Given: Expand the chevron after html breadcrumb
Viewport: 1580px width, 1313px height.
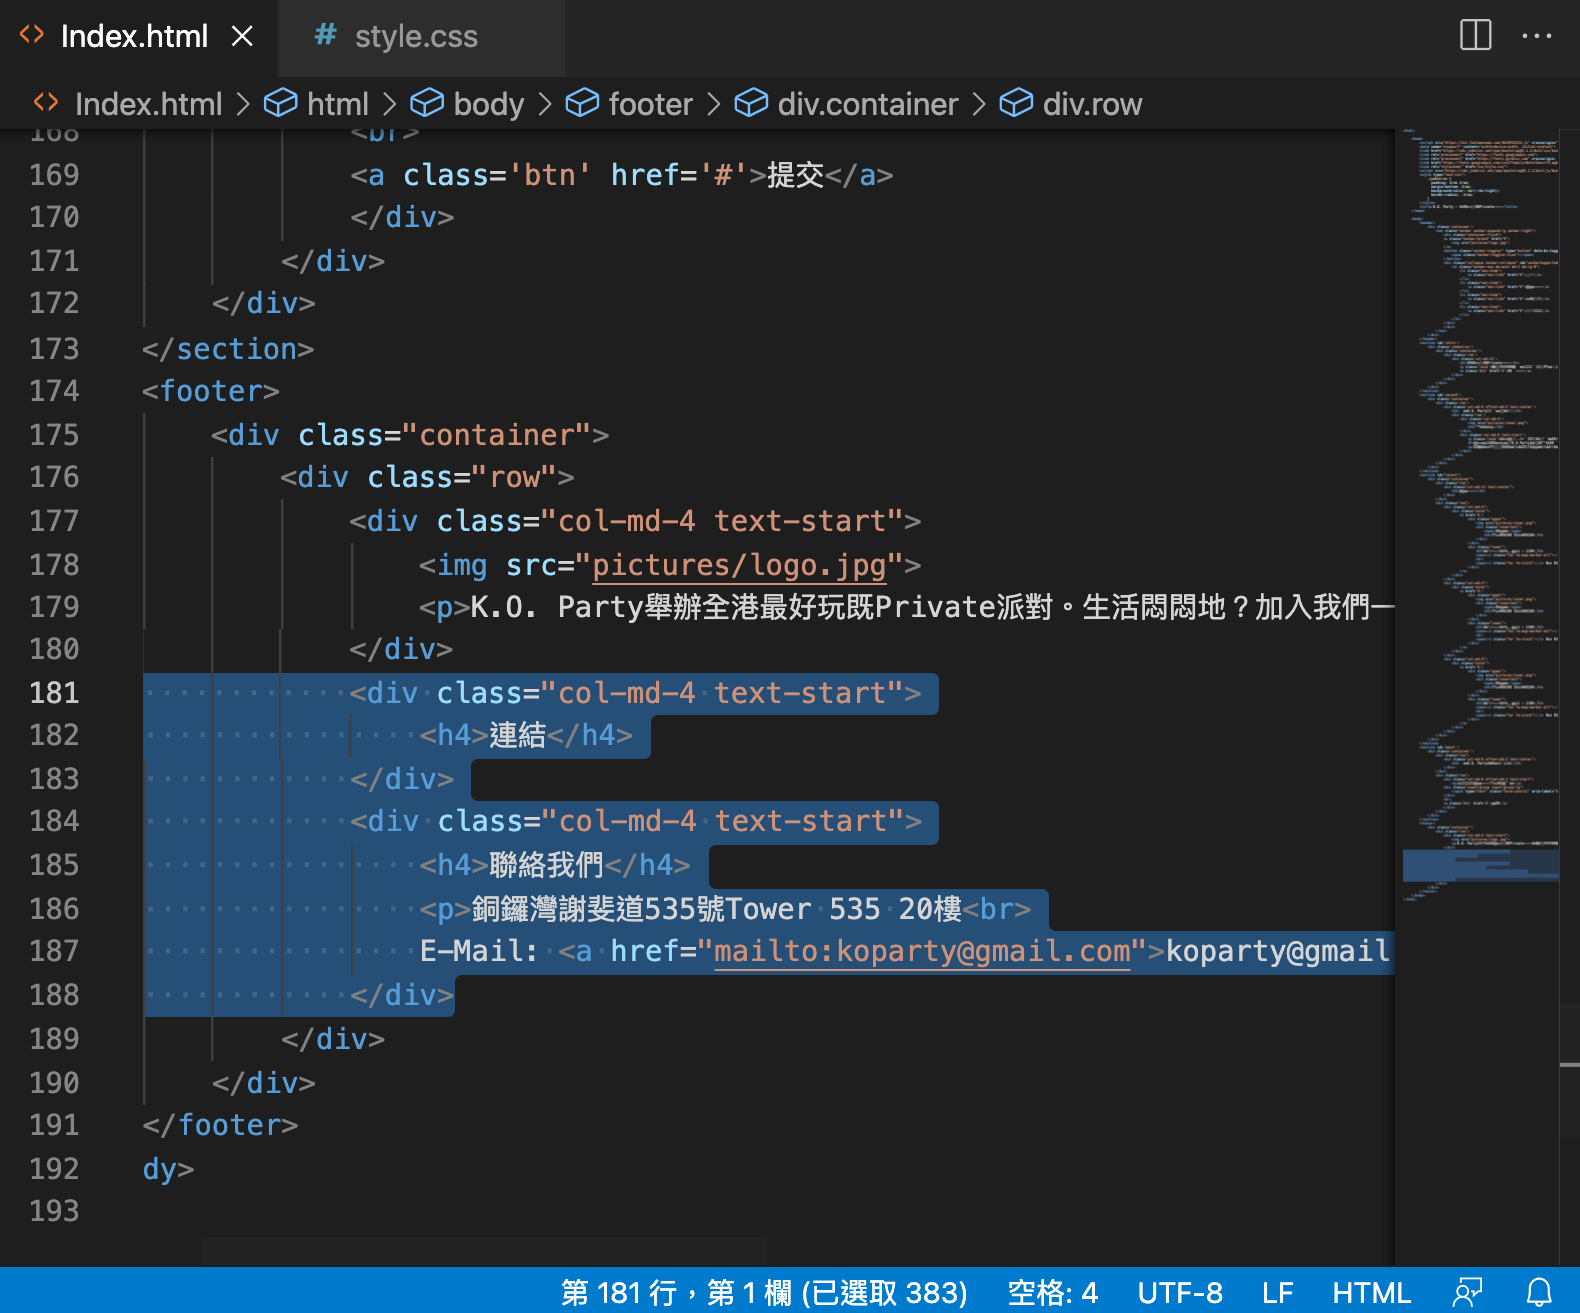Looking at the screenshot, I should 390,104.
